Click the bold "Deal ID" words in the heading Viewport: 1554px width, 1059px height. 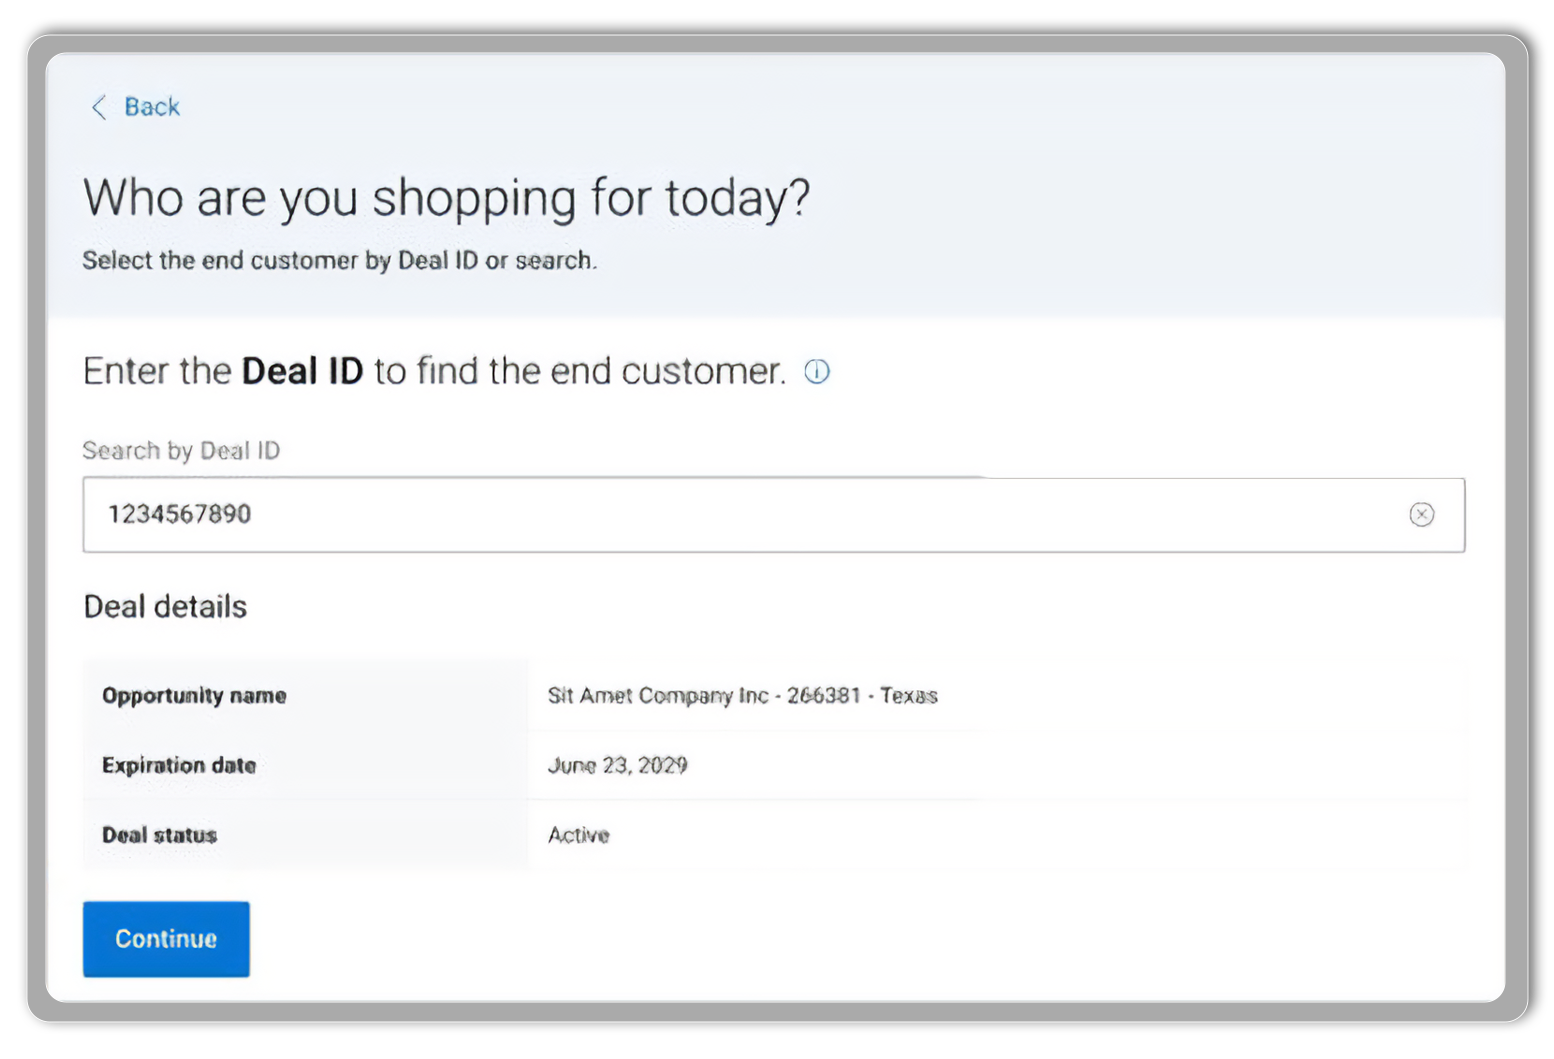[302, 371]
